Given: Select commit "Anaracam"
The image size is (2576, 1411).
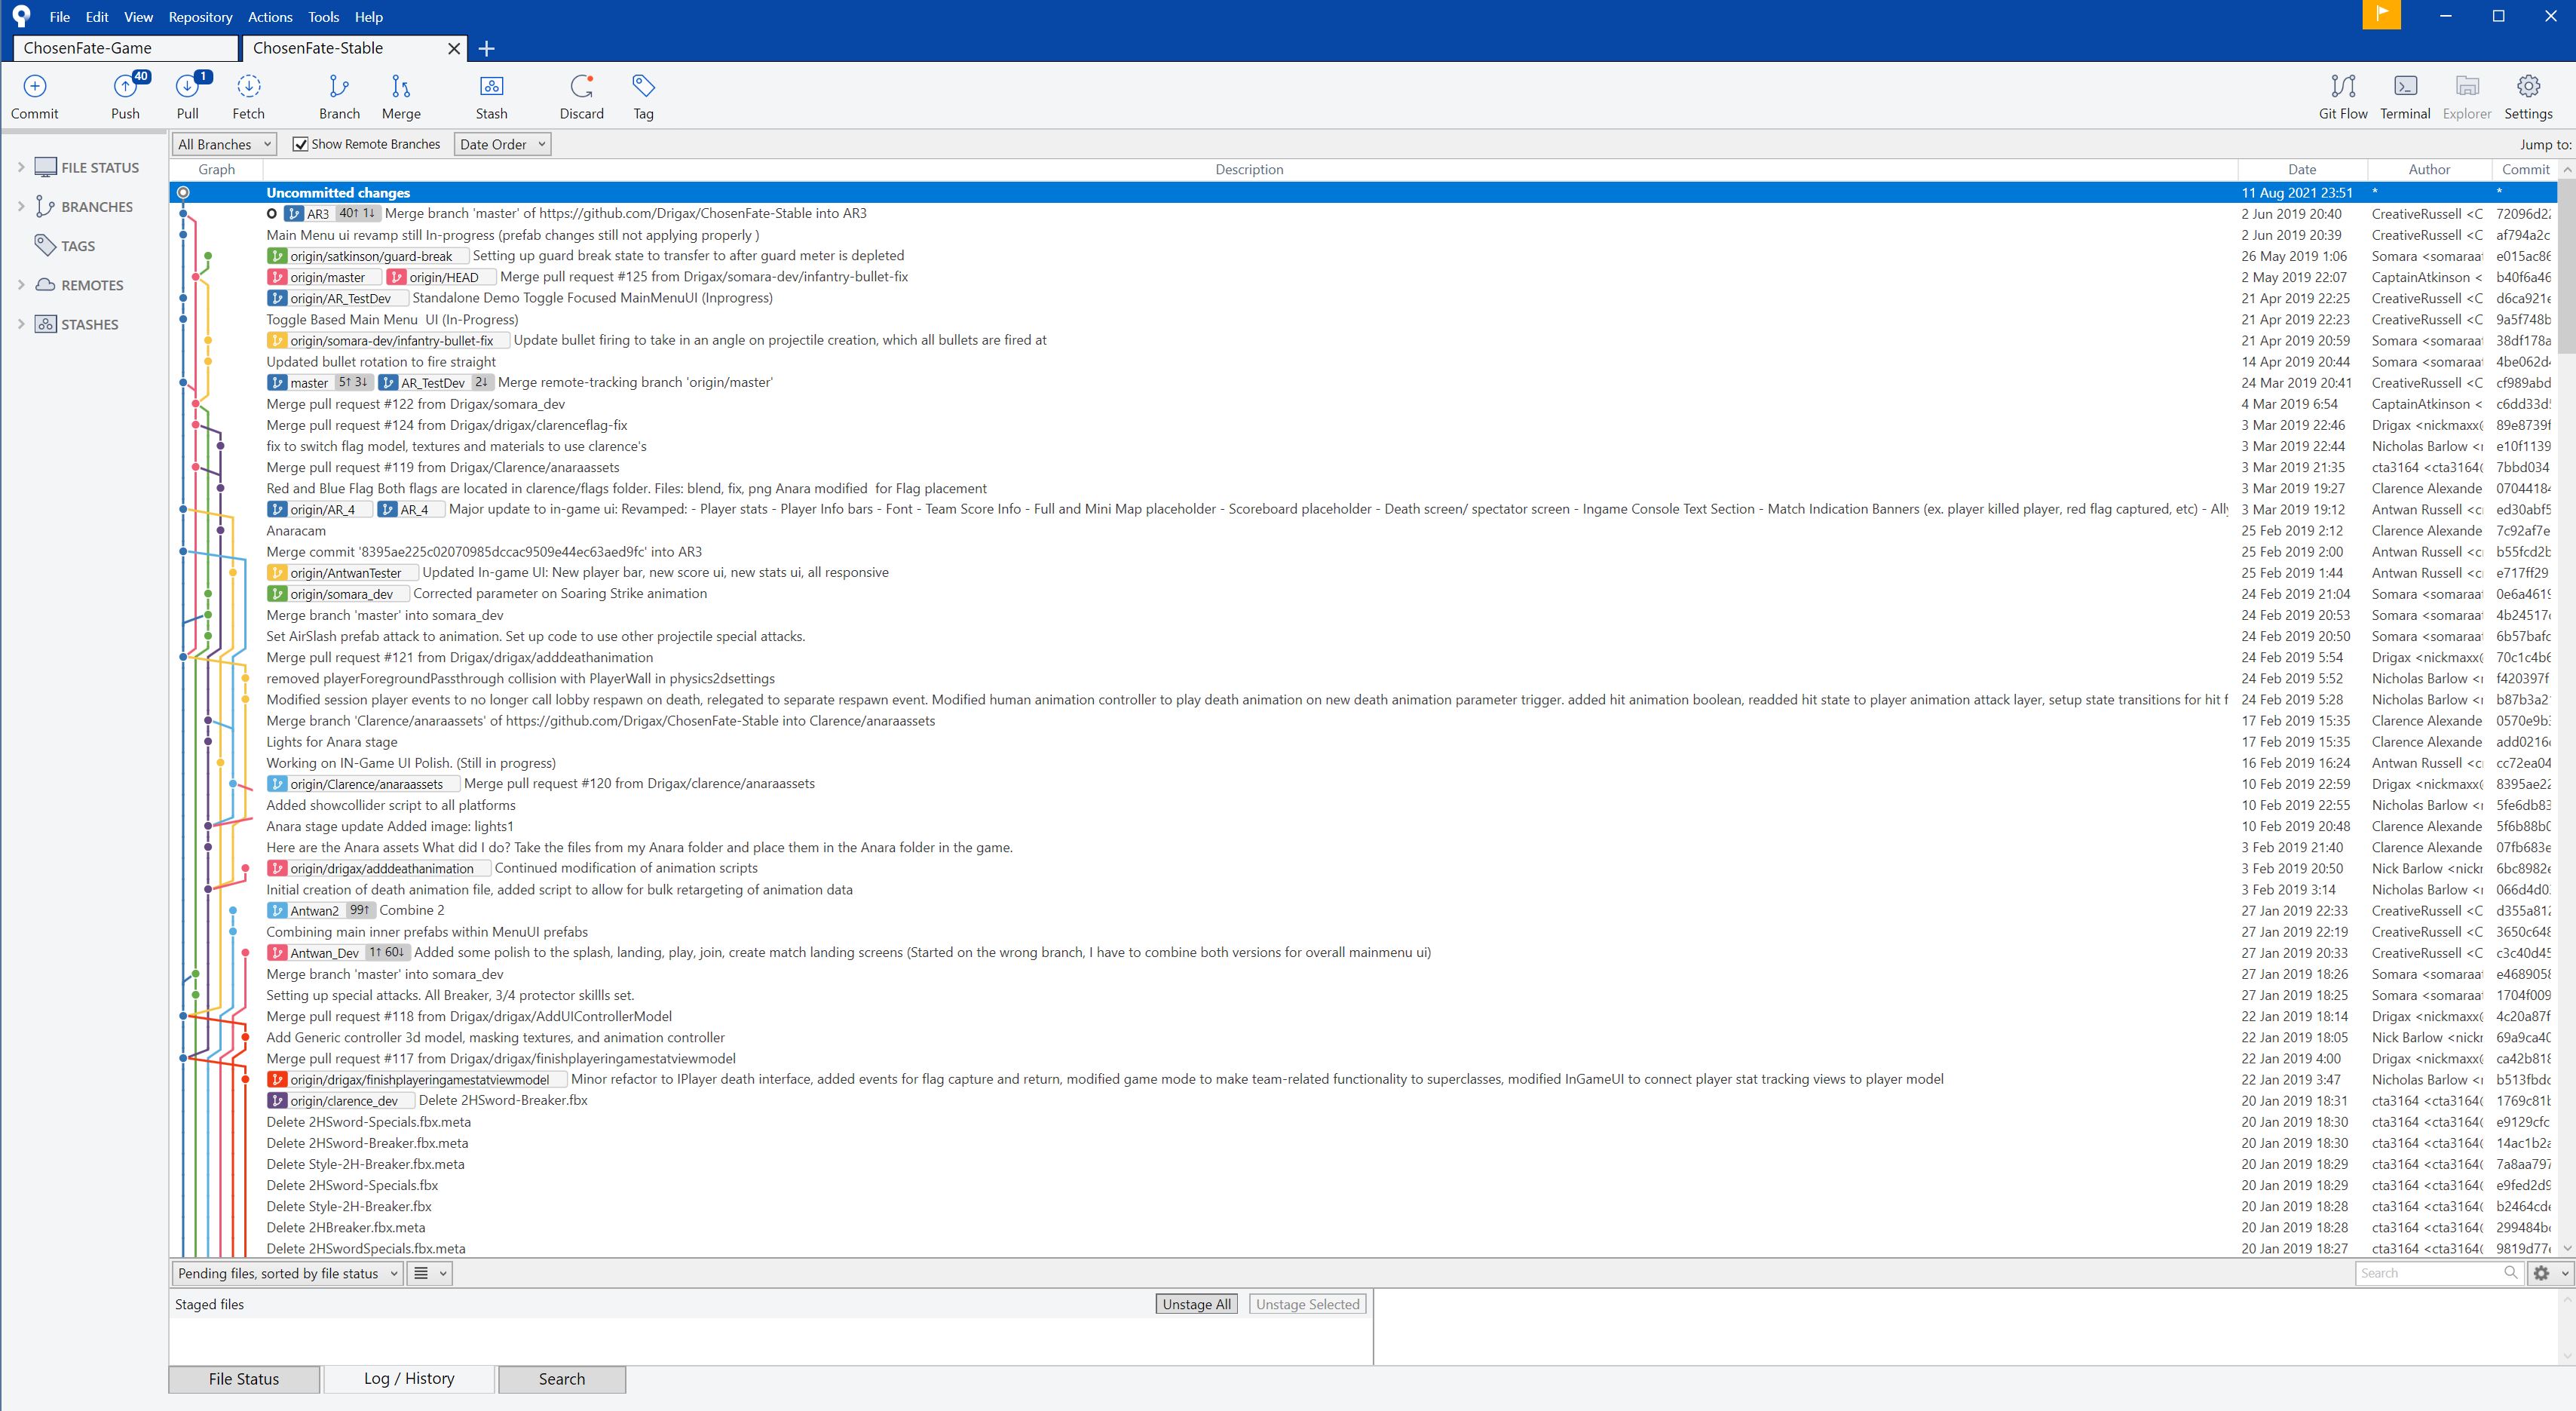Looking at the screenshot, I should click(1363, 531).
